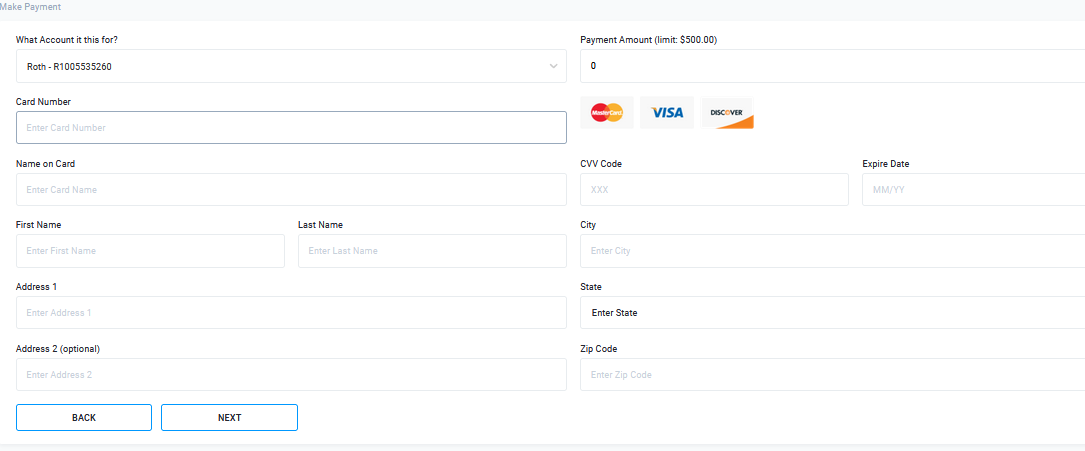Click the Expire Date MM/YY field
Image resolution: width=1085 pixels, height=451 pixels.
(974, 190)
